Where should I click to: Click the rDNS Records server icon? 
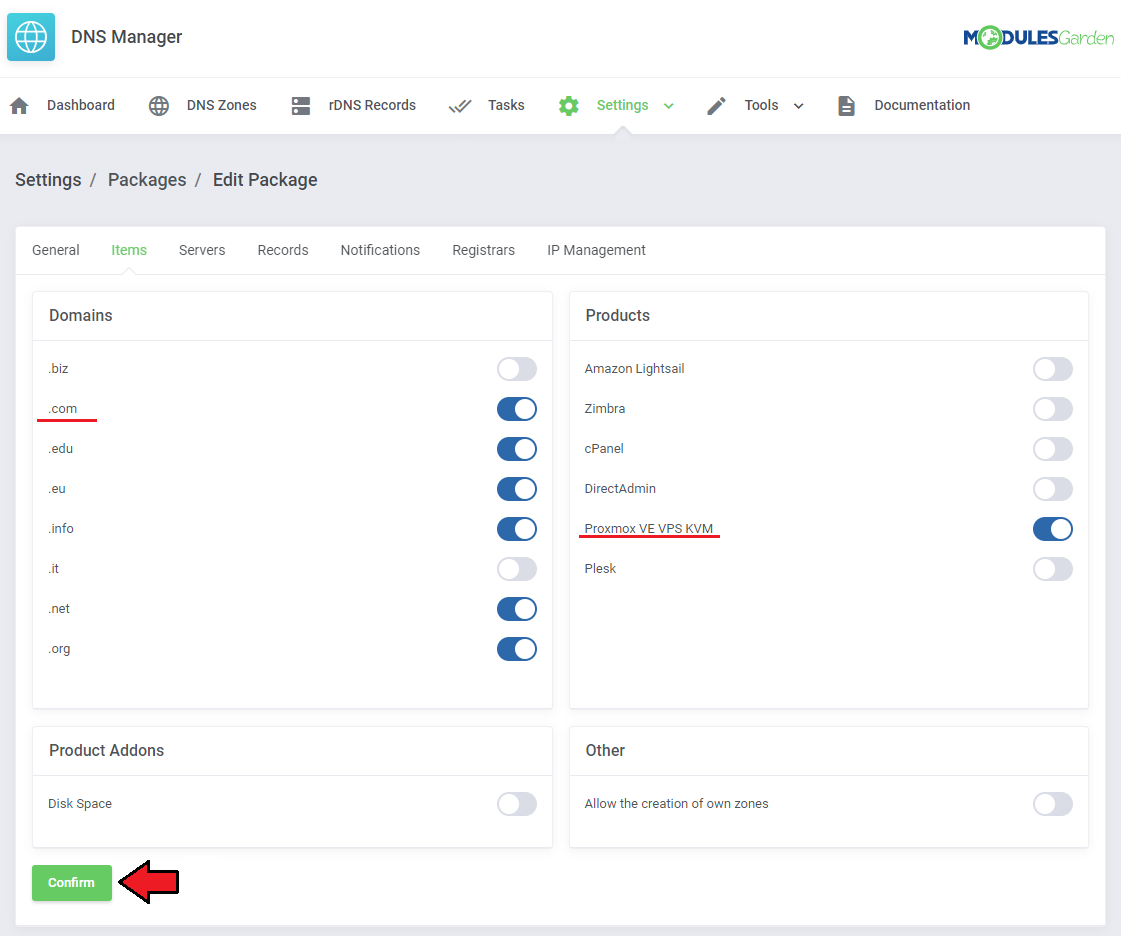click(x=301, y=106)
